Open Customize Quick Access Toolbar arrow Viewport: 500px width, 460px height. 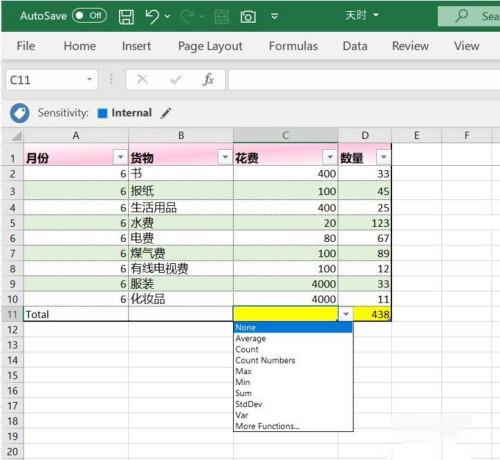[274, 16]
